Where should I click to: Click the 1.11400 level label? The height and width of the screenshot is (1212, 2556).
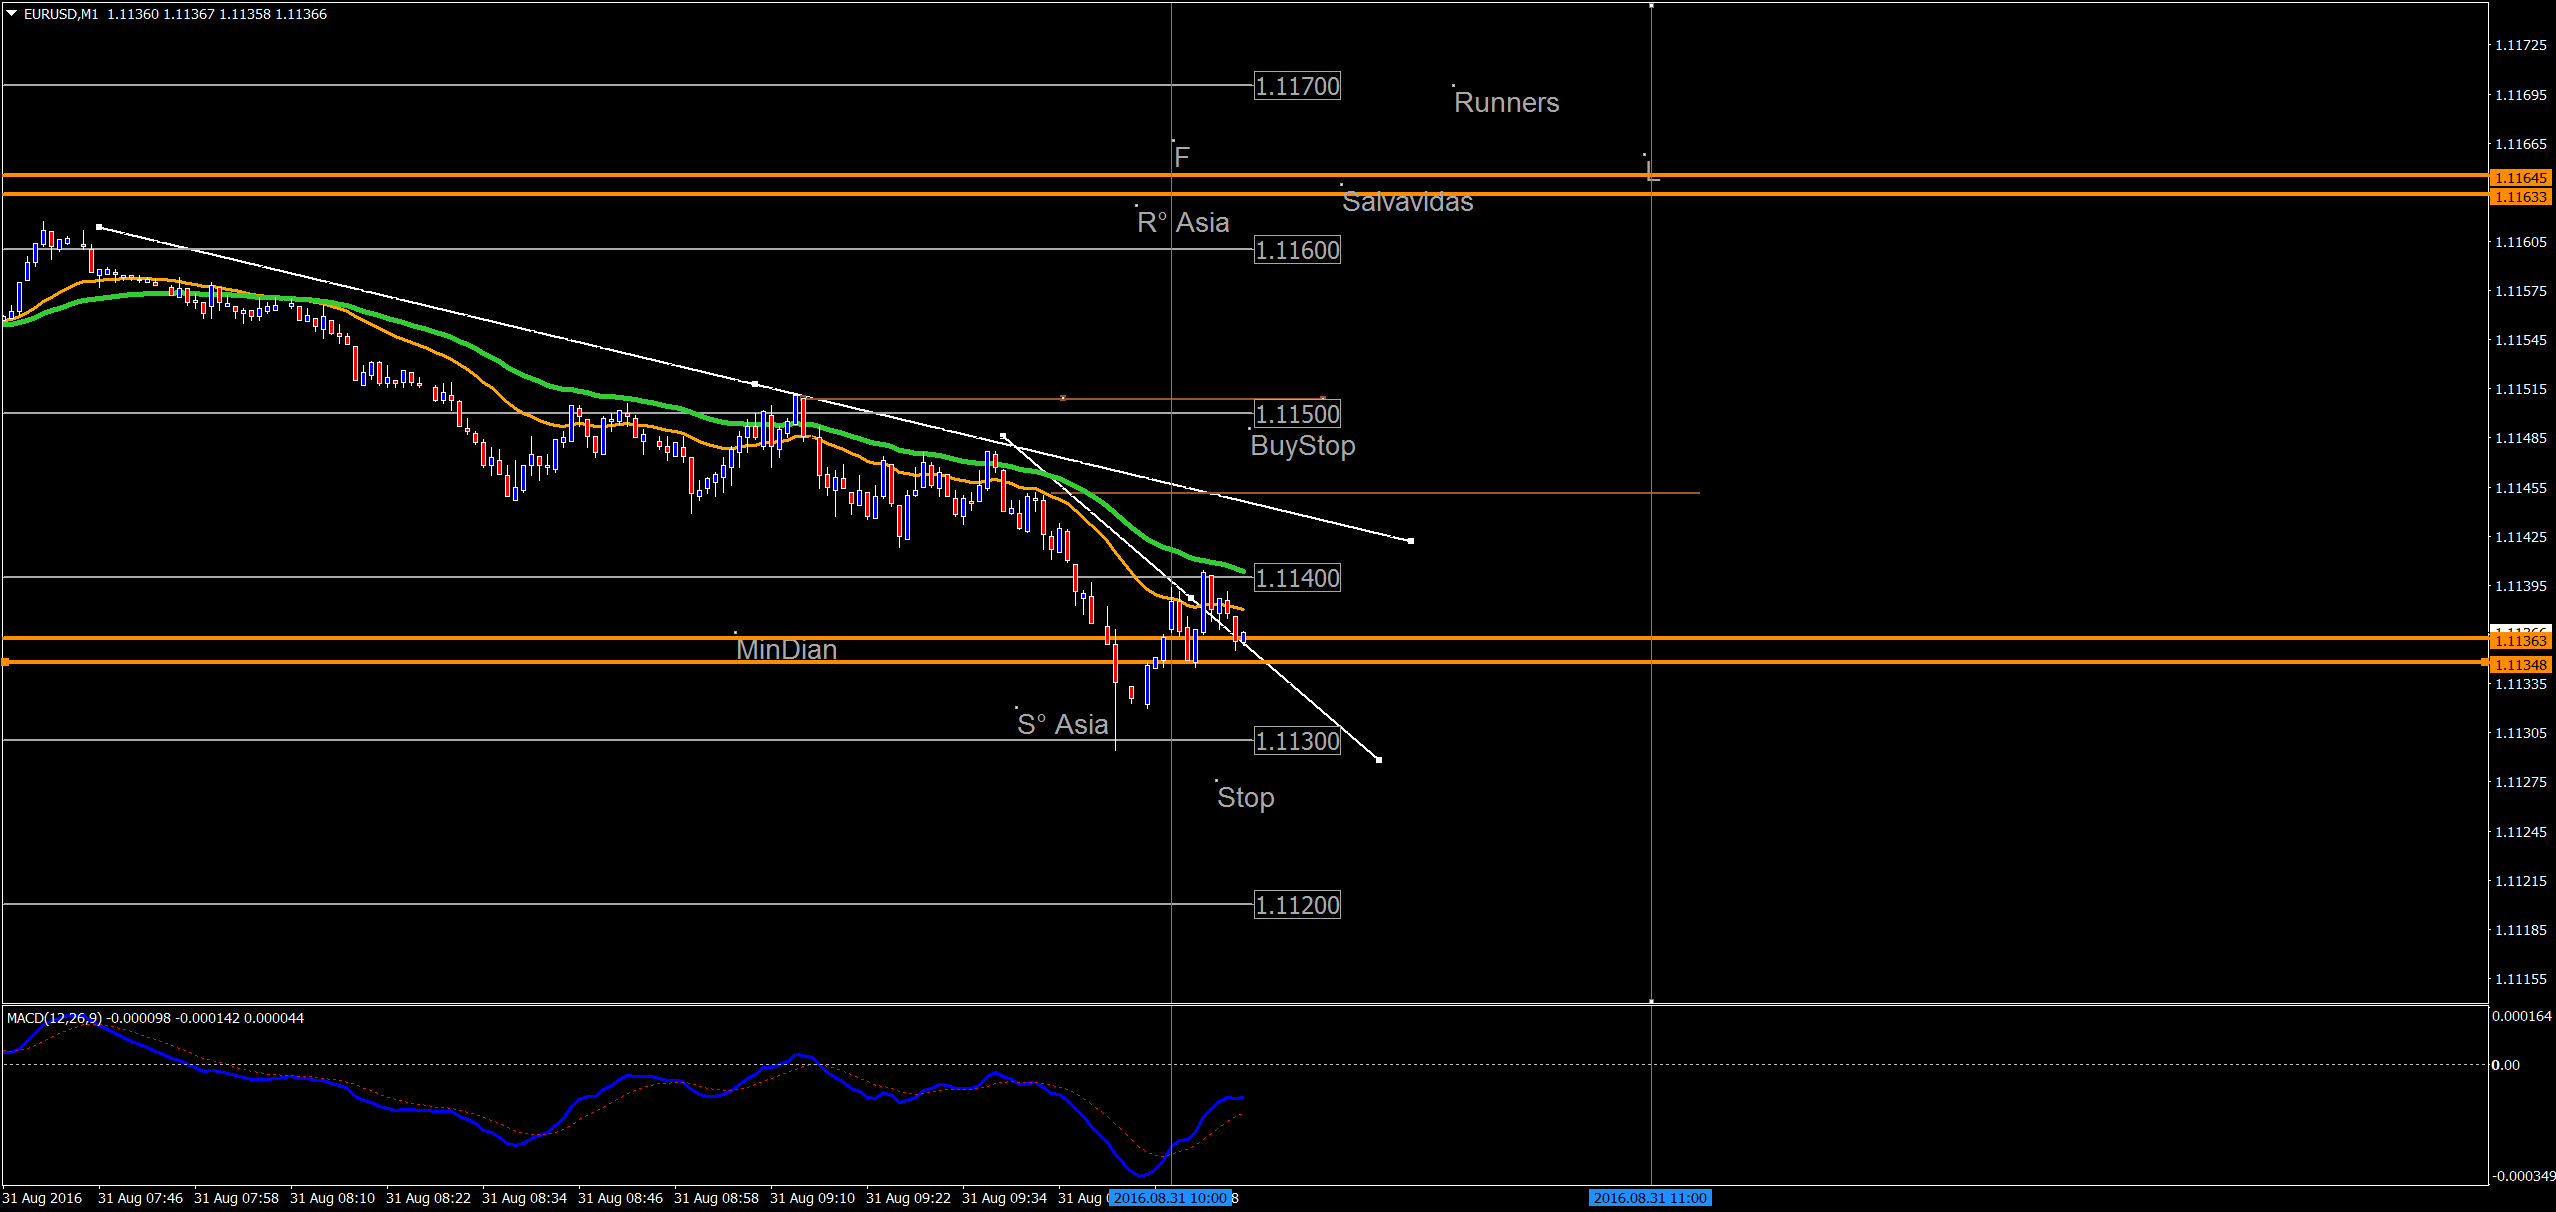pos(1297,578)
